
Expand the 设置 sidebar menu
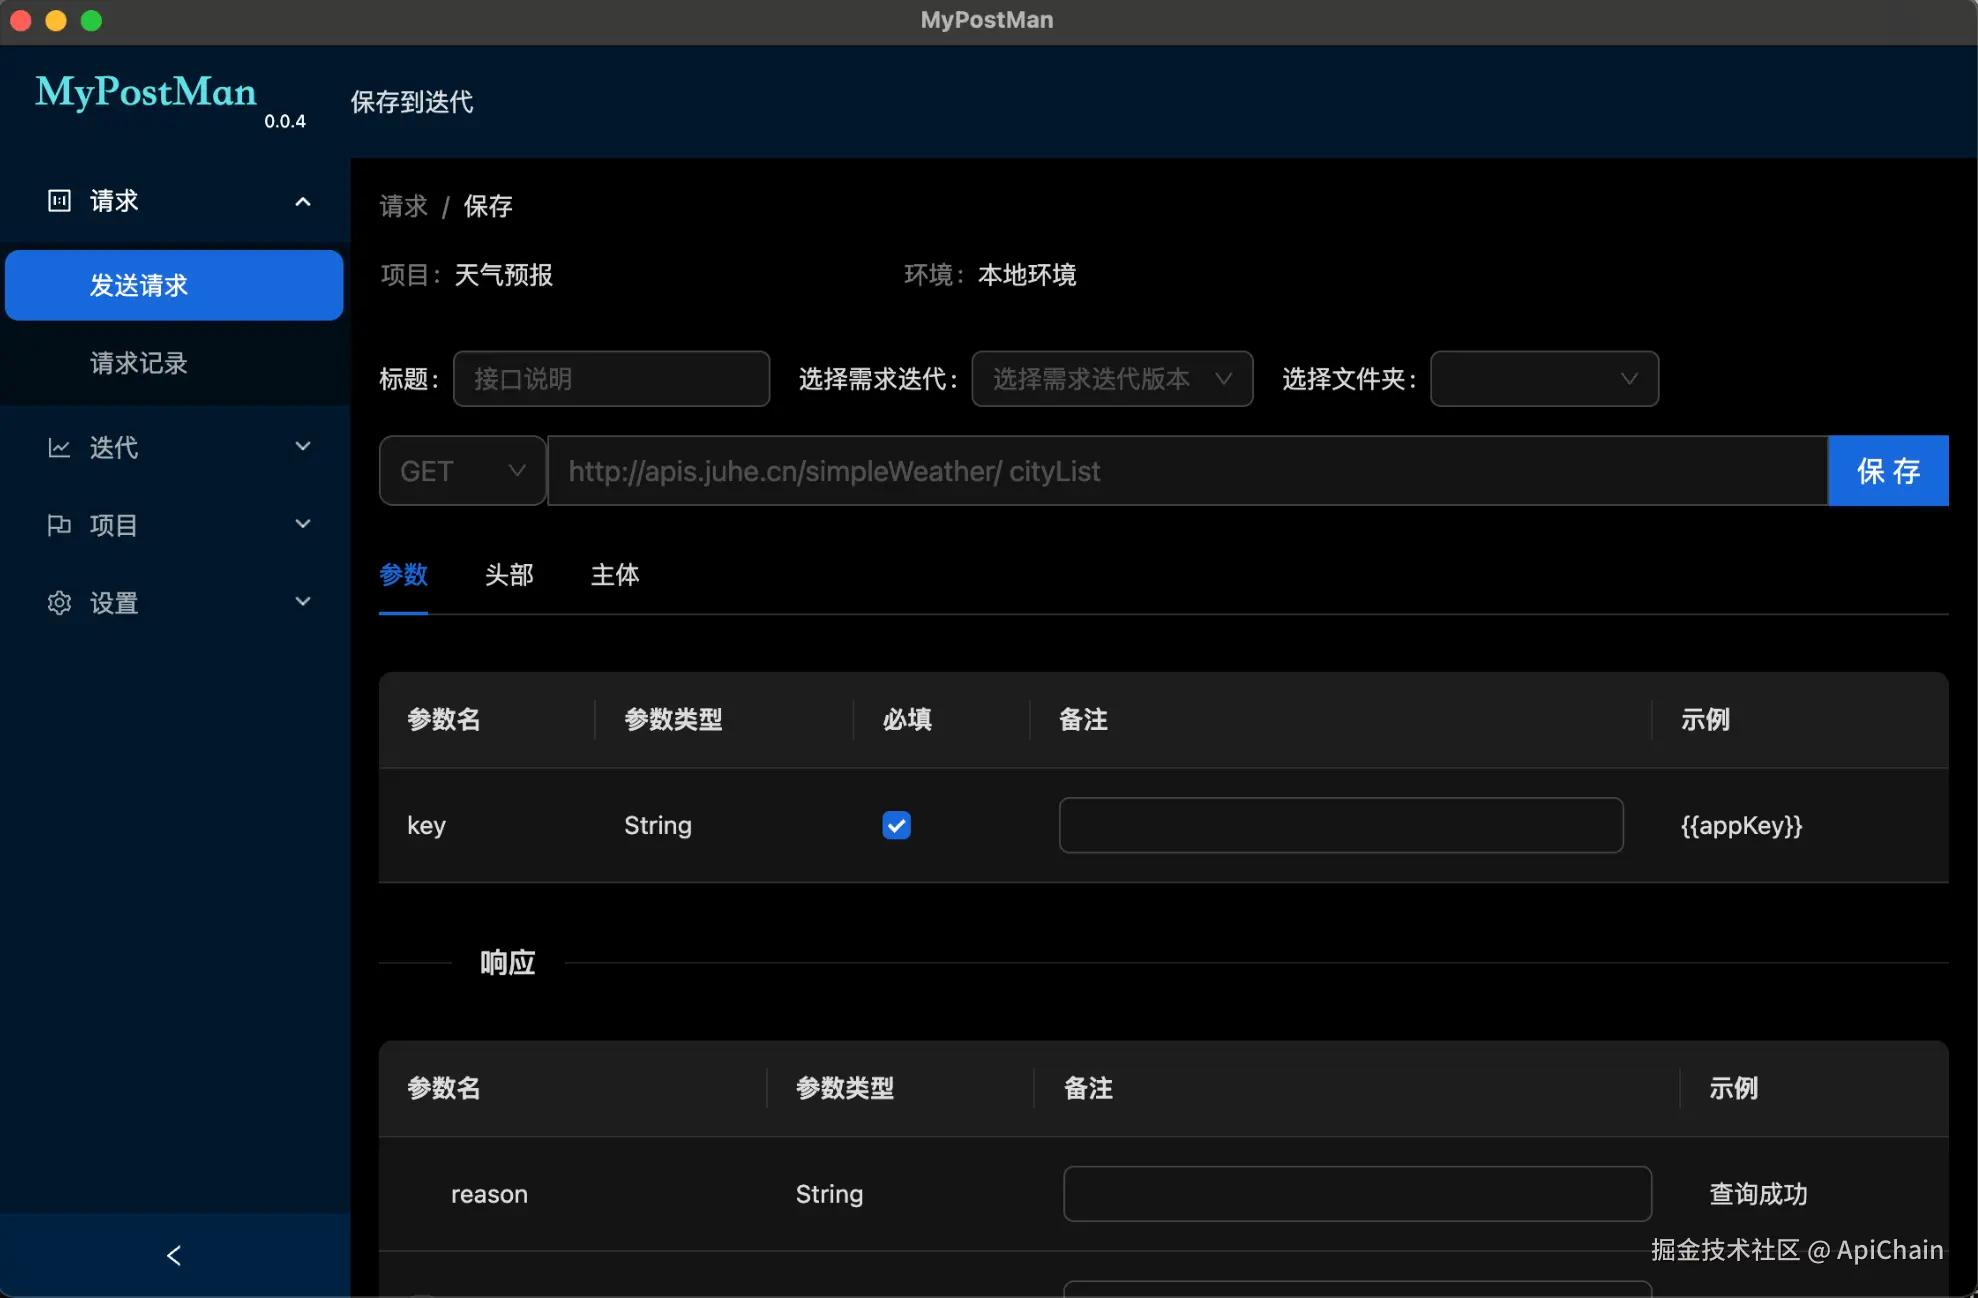pyautogui.click(x=303, y=603)
